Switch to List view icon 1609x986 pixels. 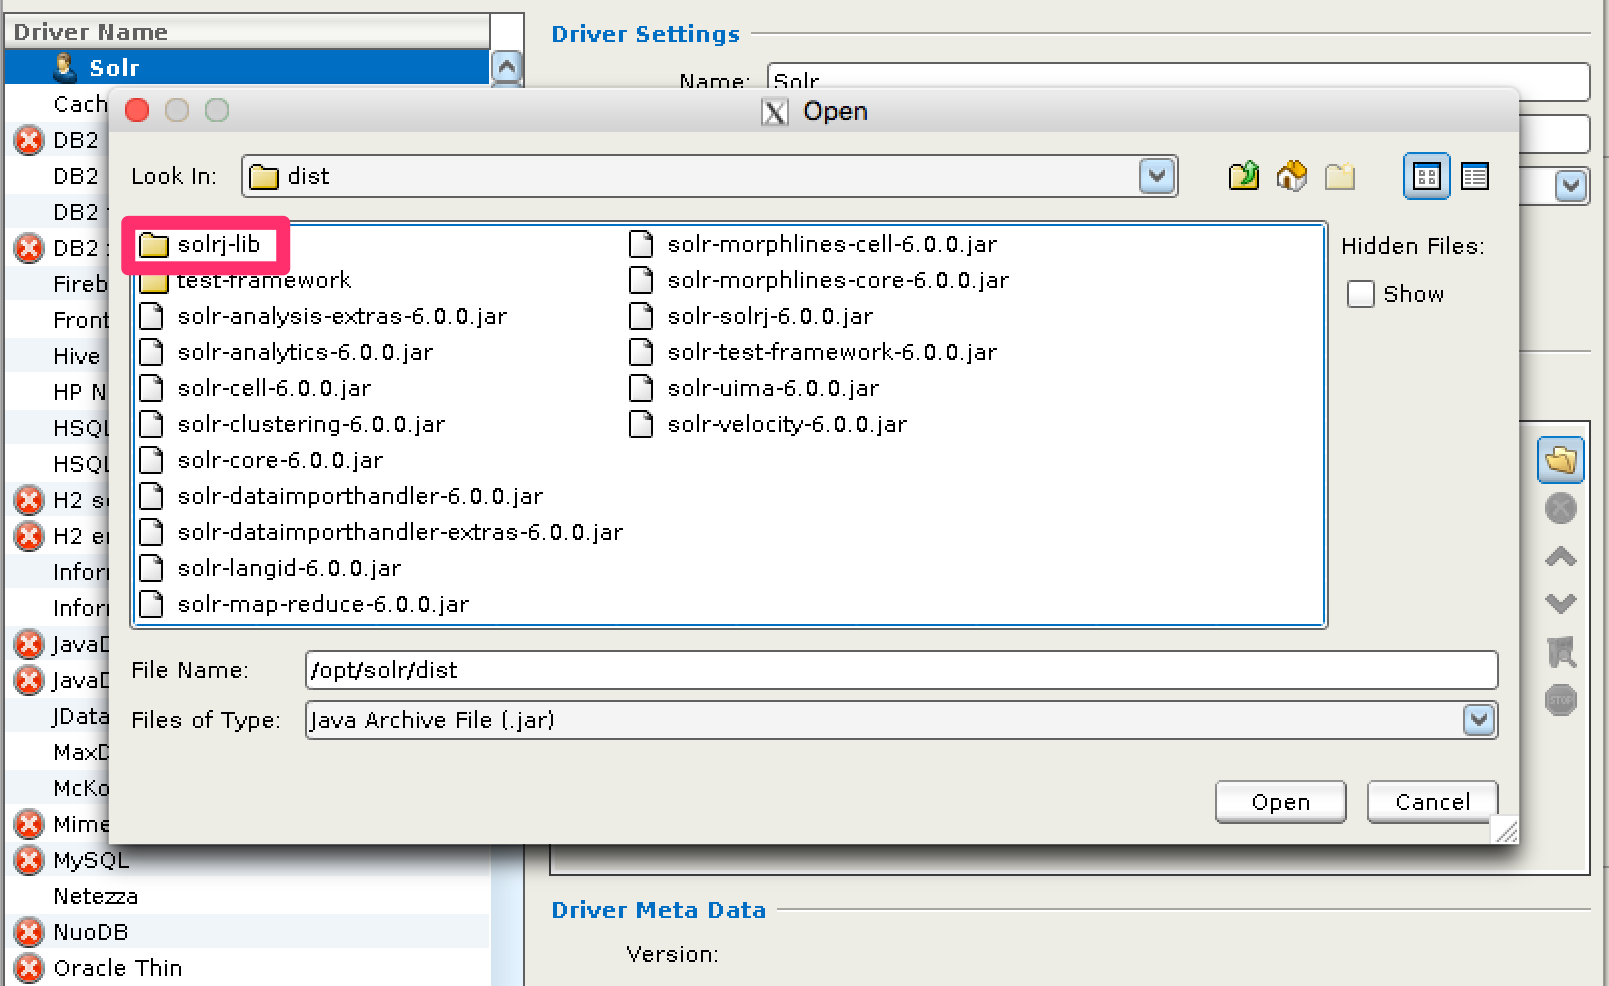pyautogui.click(x=1426, y=177)
